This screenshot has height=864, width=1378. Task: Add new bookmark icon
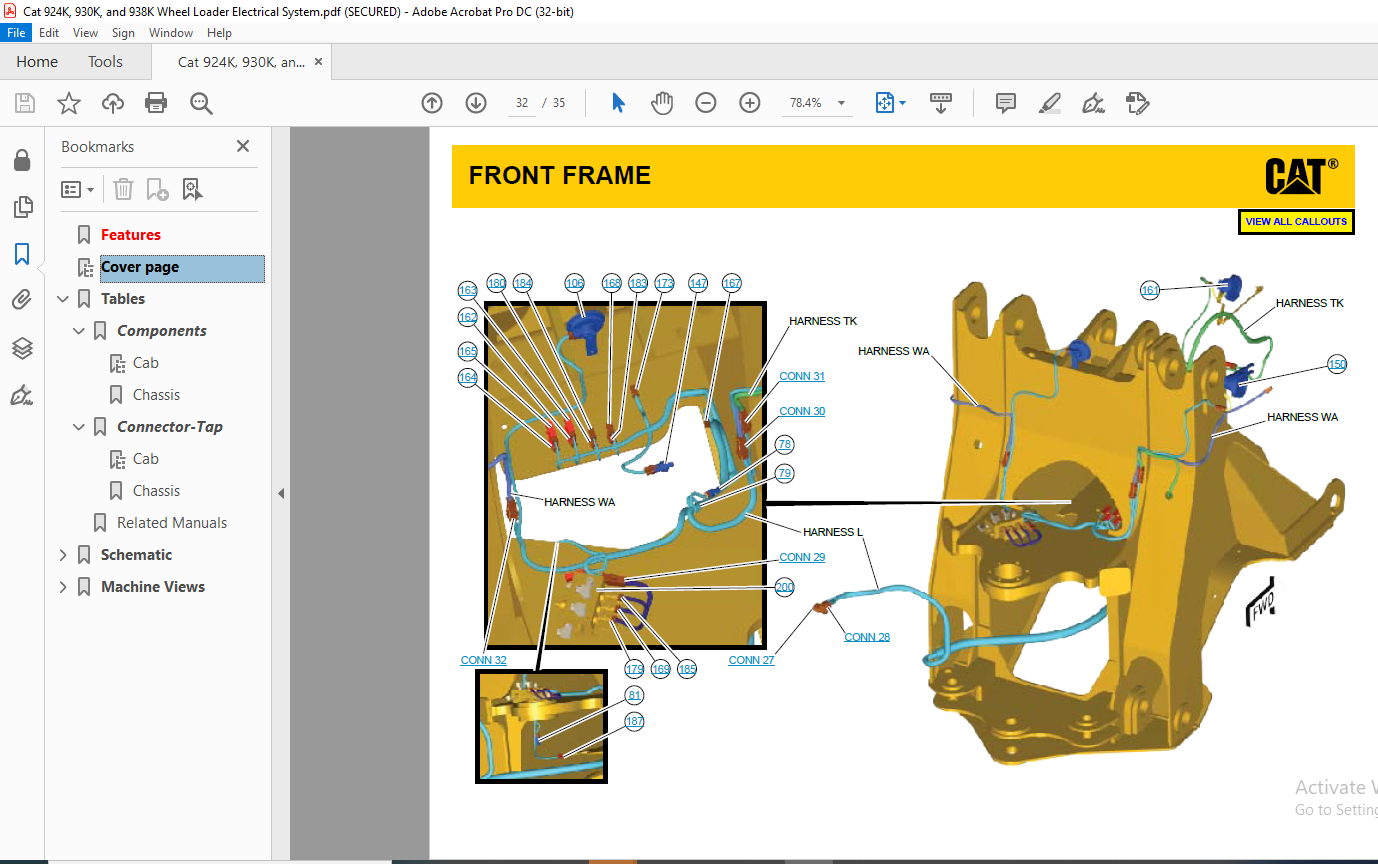click(x=157, y=189)
